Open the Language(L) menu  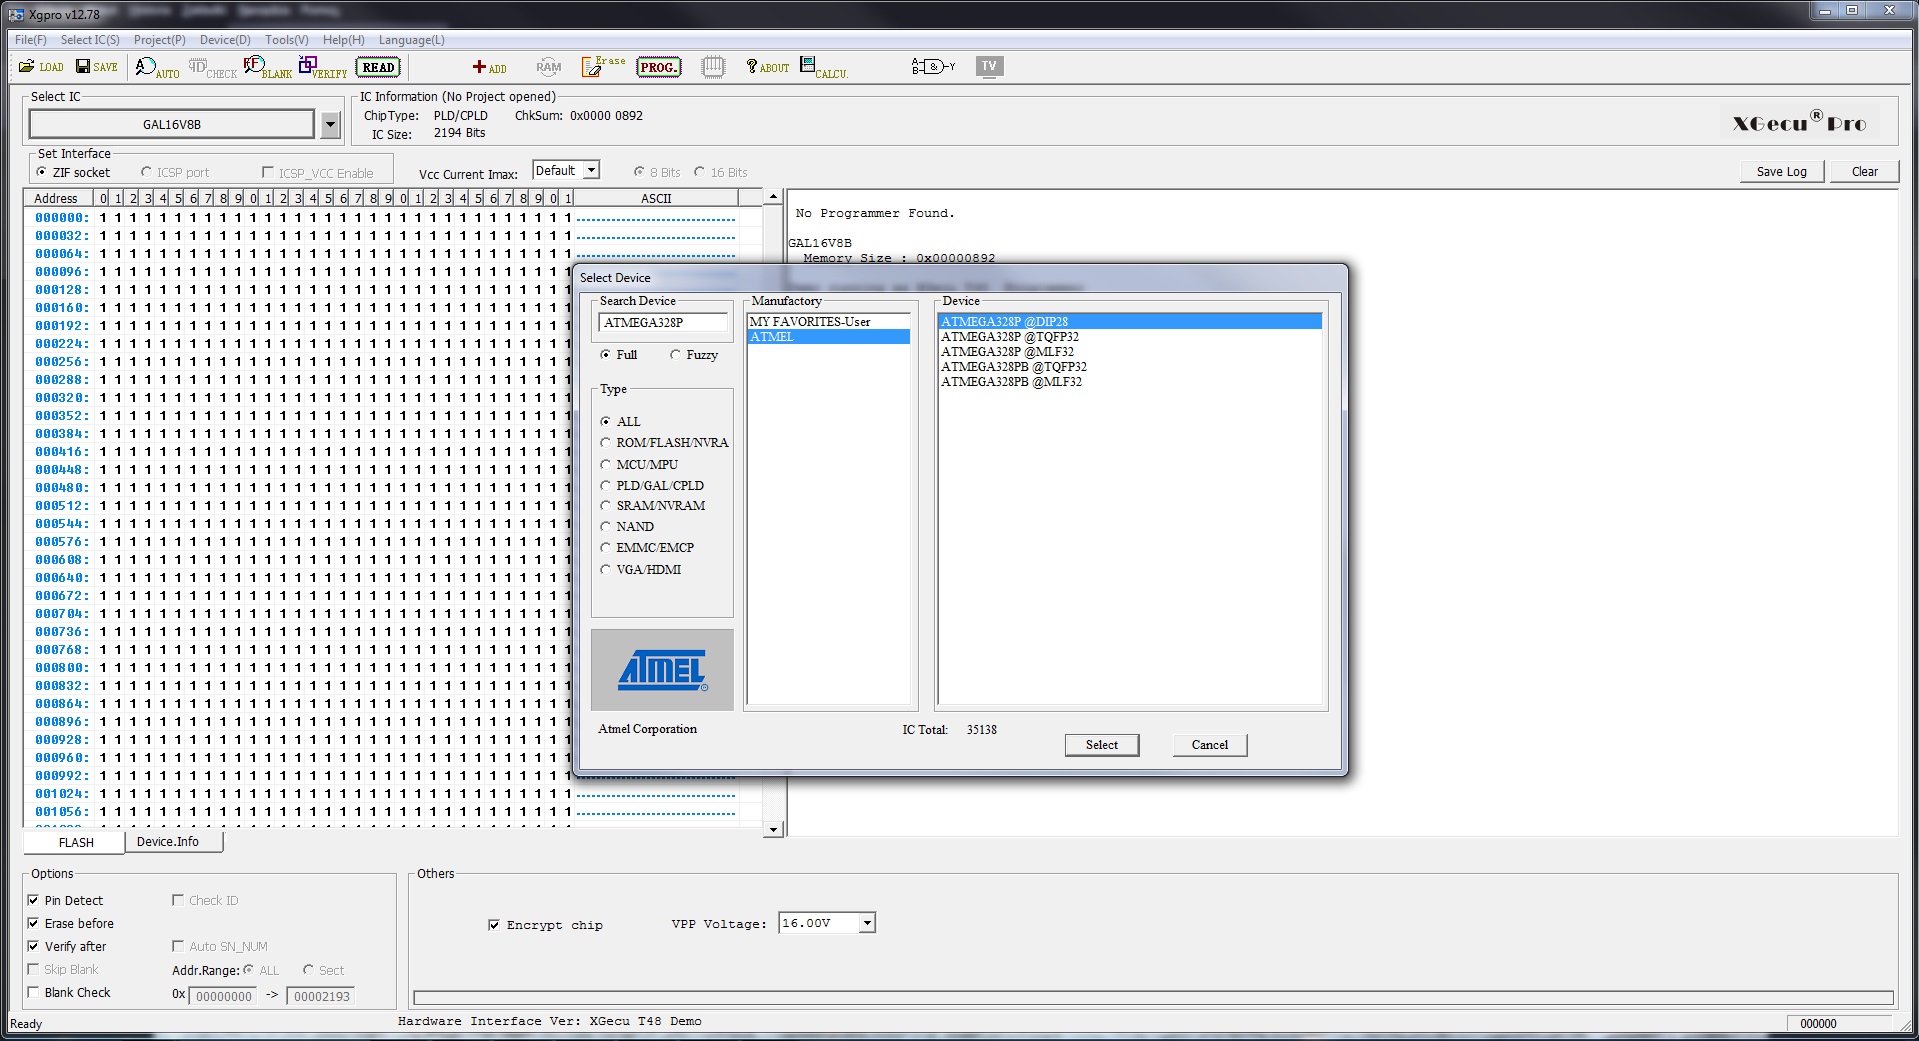coord(412,40)
